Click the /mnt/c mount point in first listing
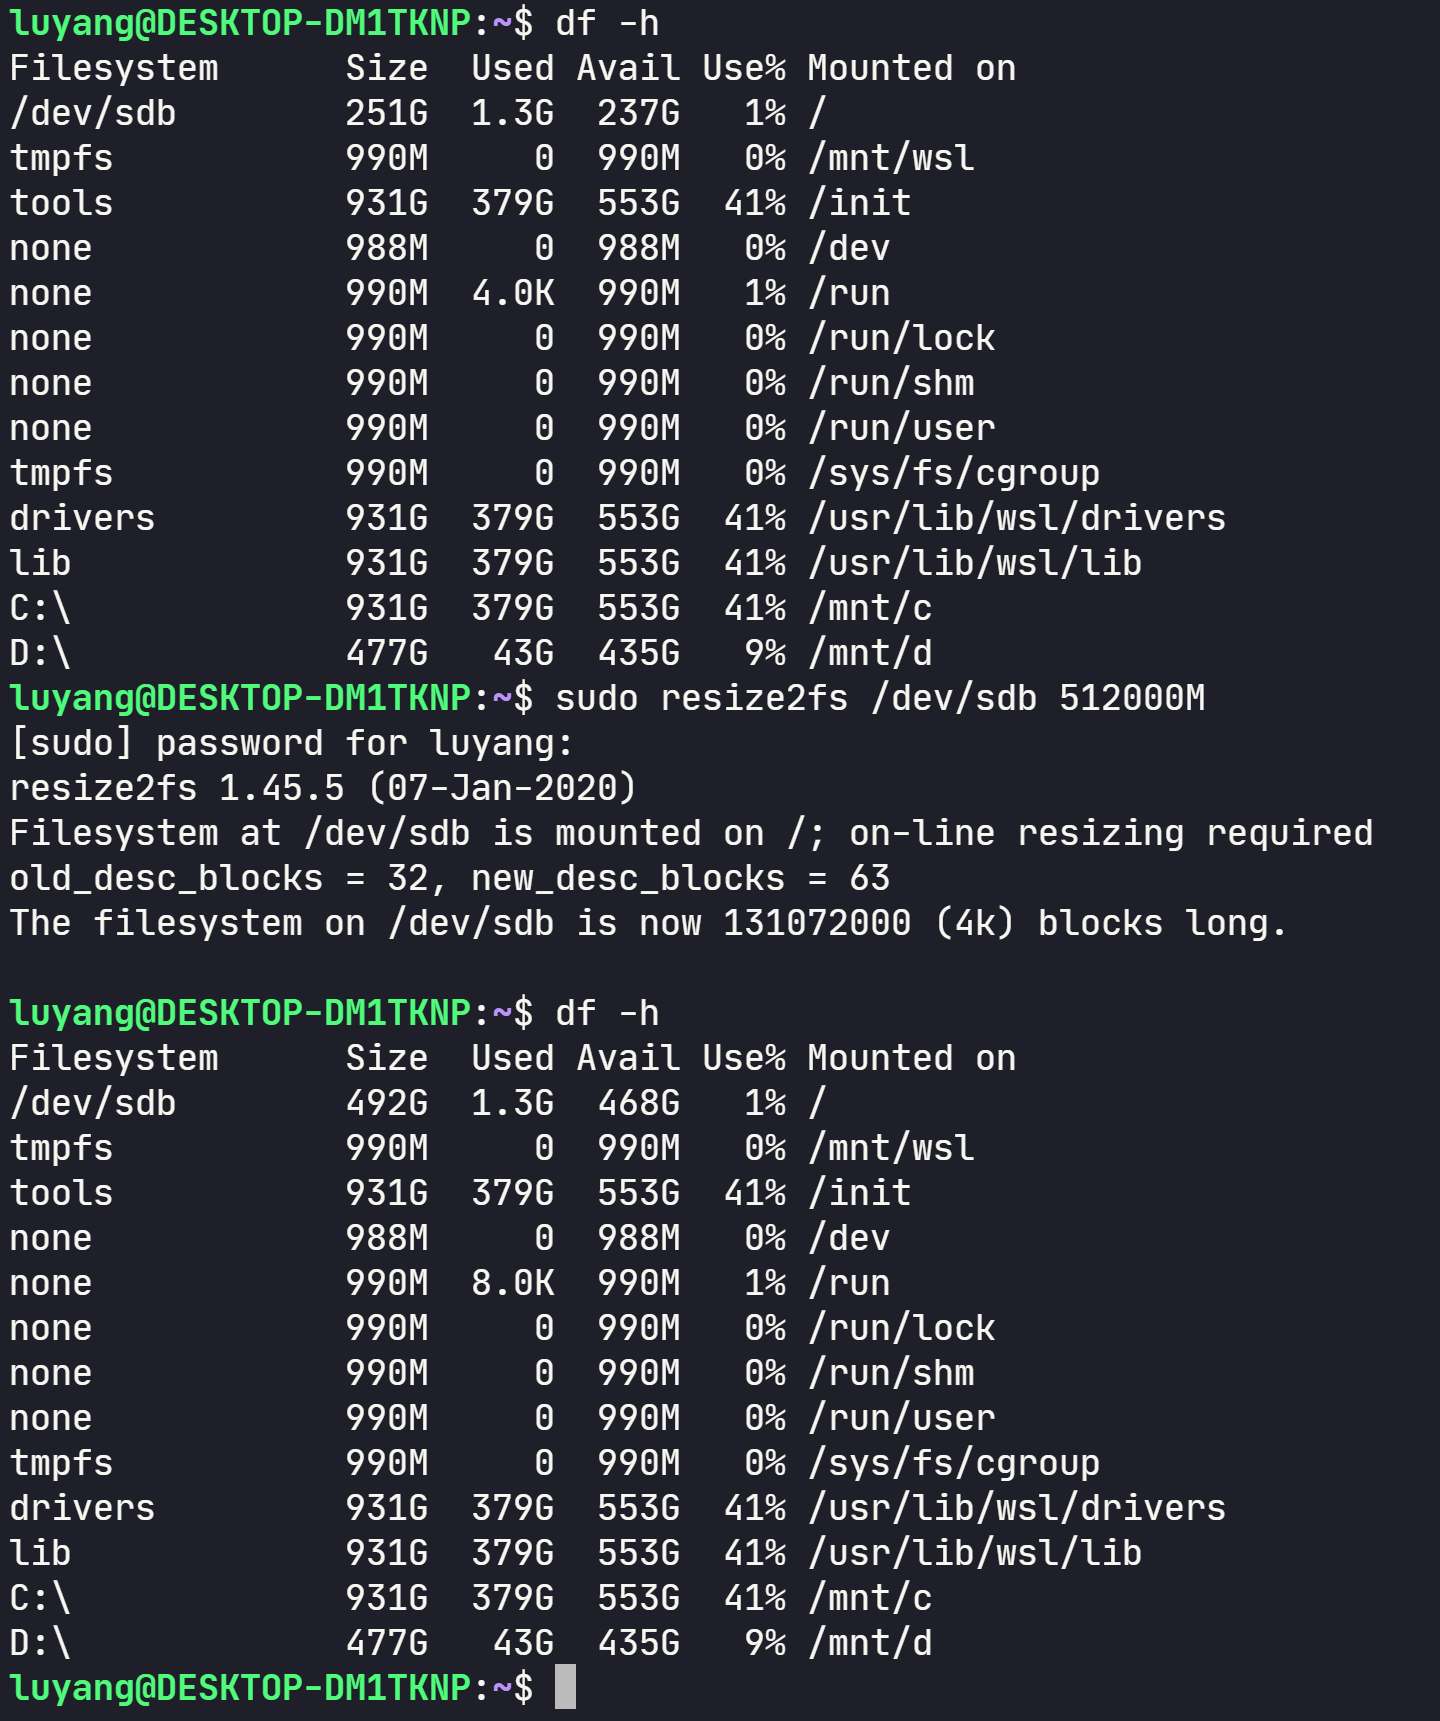This screenshot has width=1440, height=1721. pos(870,608)
